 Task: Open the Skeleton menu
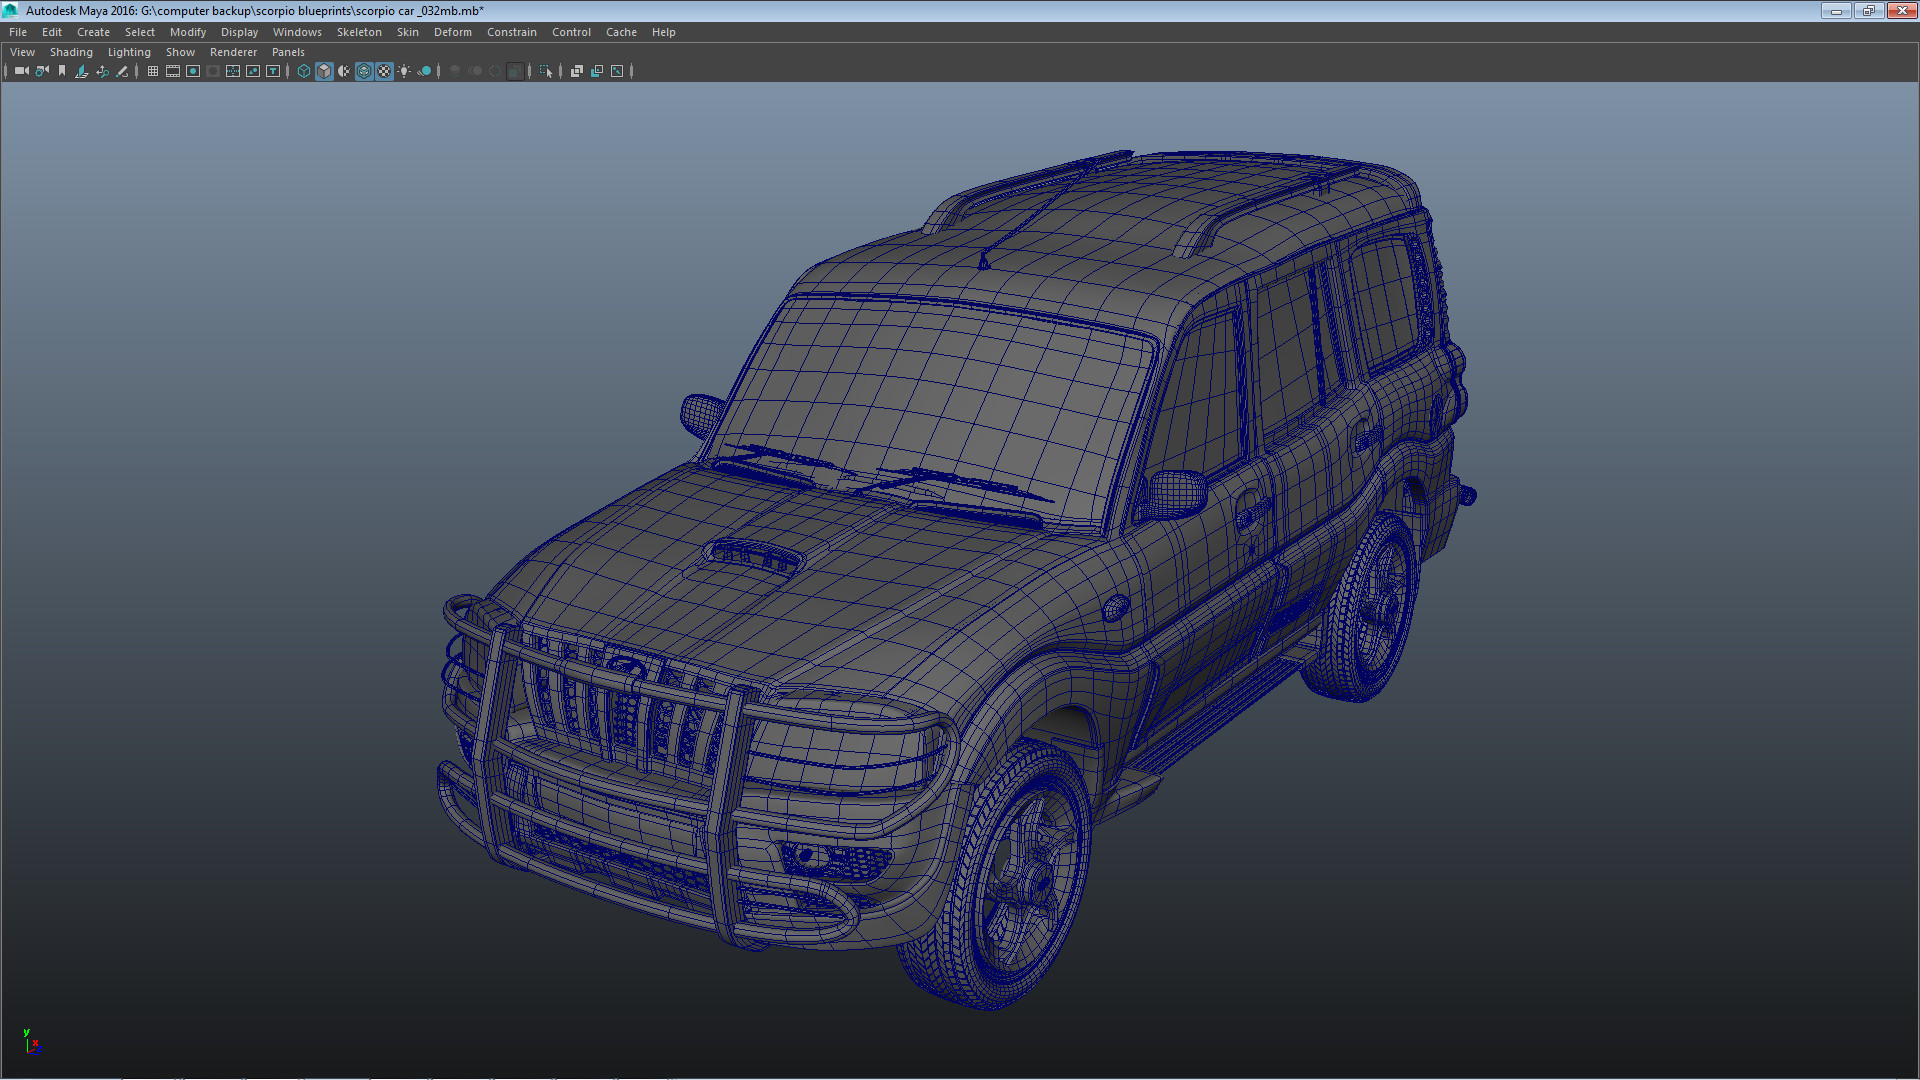[x=359, y=32]
